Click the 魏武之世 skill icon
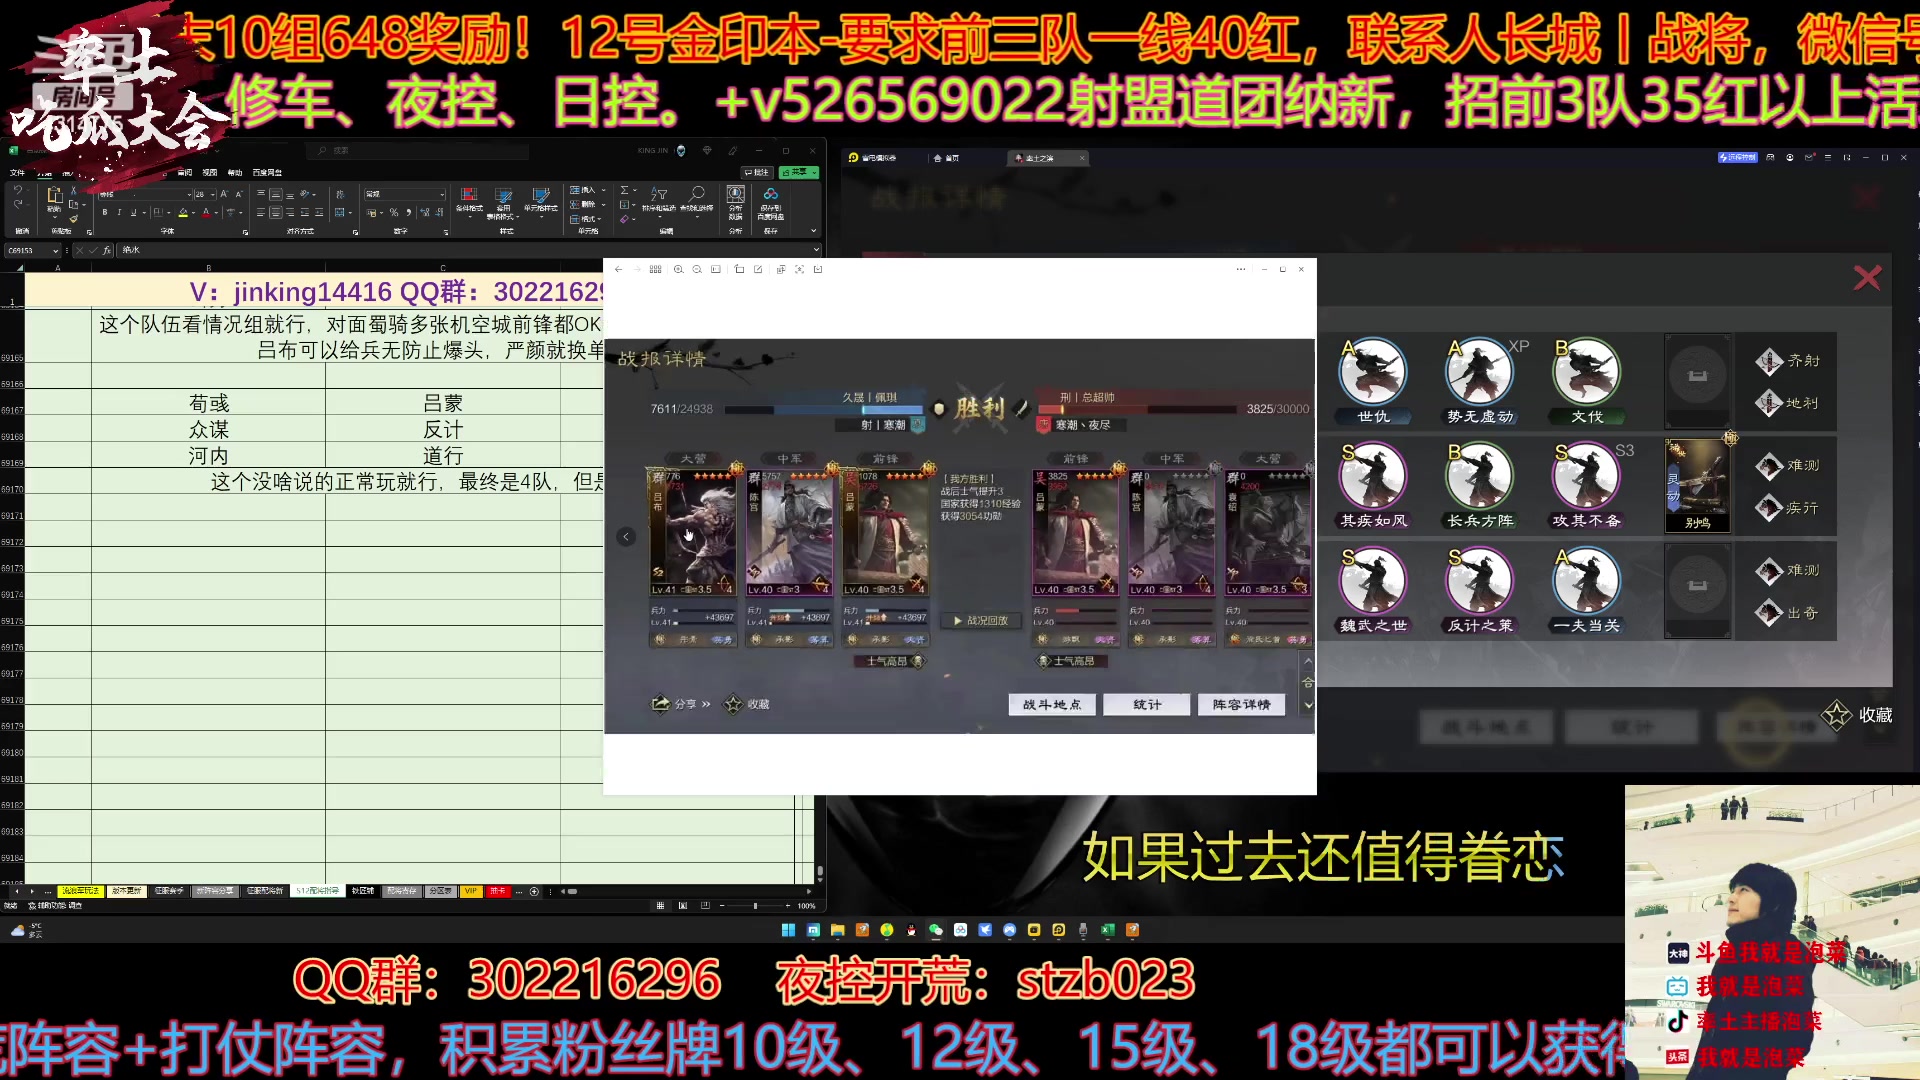This screenshot has width=1920, height=1080. pos(1373,581)
